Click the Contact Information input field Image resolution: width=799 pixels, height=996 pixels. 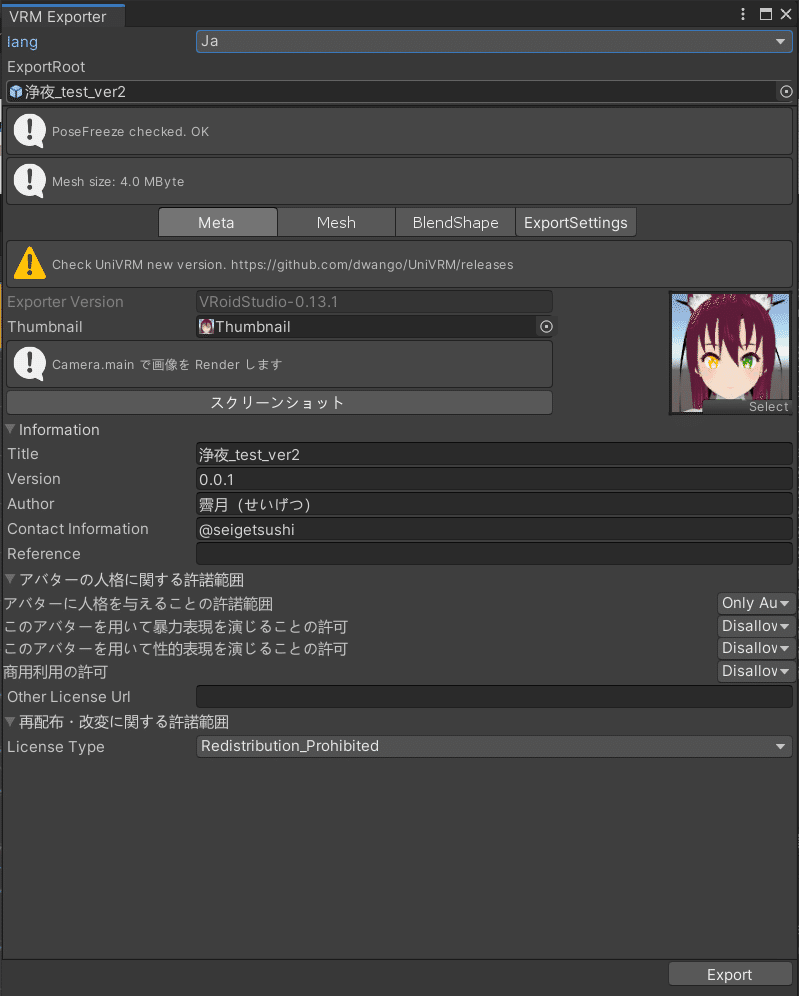coord(494,529)
